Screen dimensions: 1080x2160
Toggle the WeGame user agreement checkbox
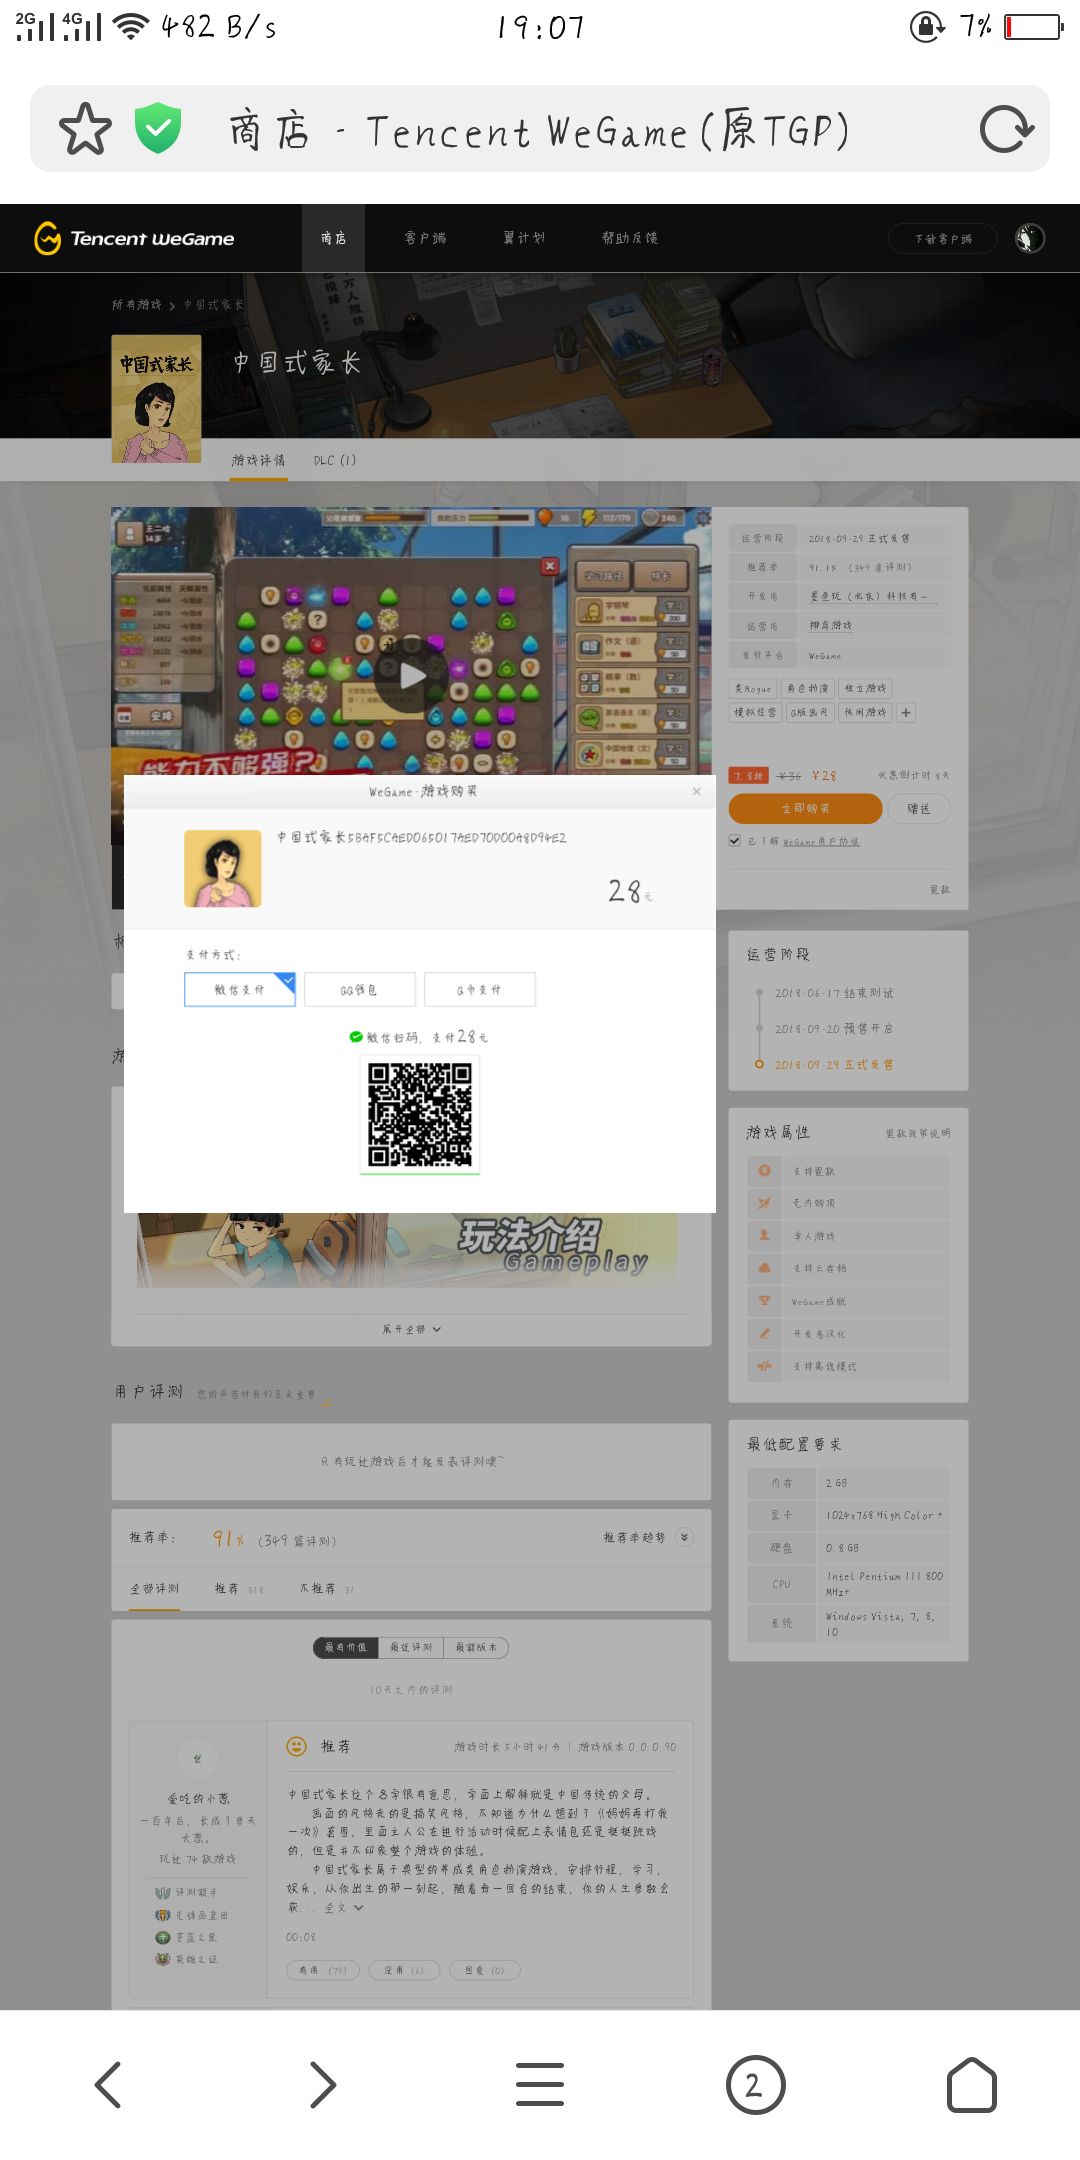click(735, 841)
